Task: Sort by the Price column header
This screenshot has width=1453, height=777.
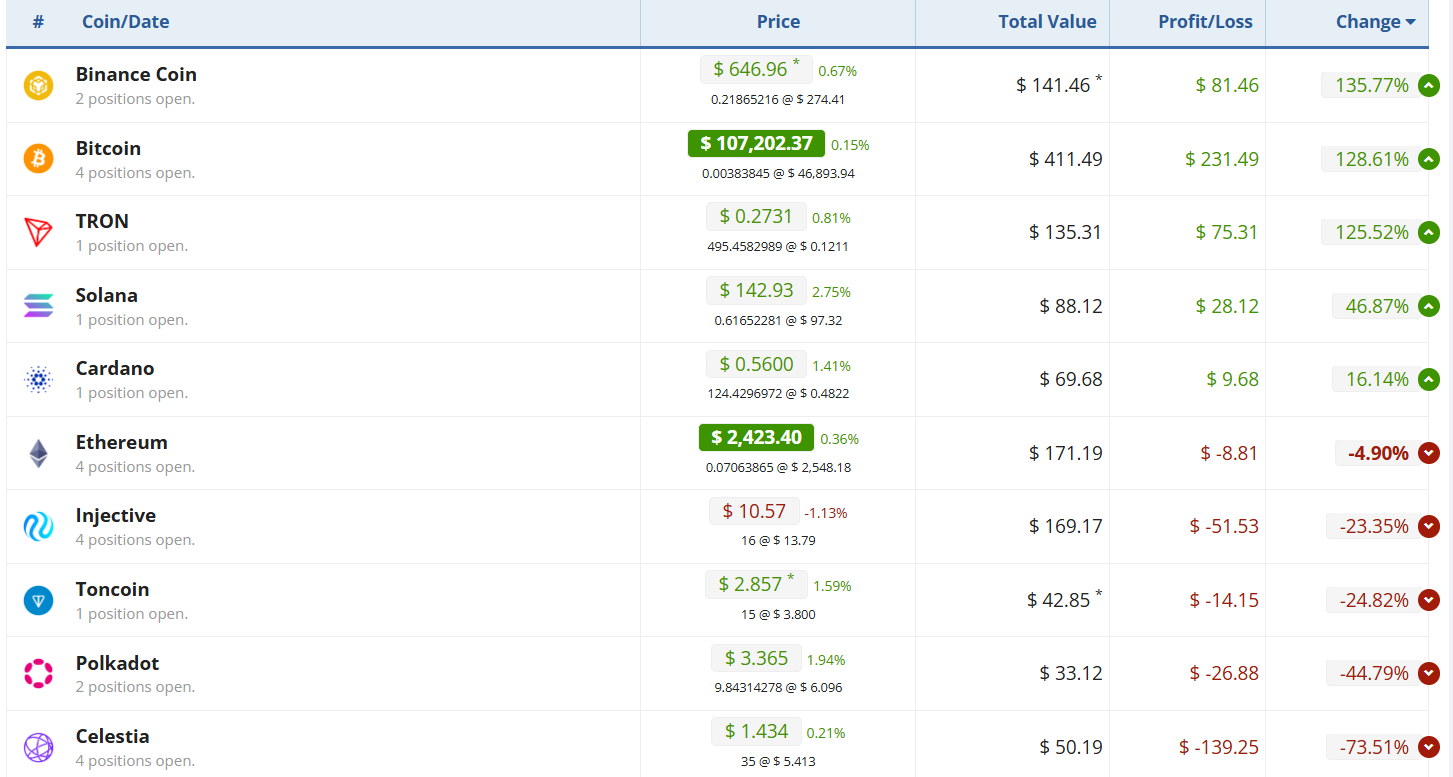Action: pyautogui.click(x=778, y=22)
